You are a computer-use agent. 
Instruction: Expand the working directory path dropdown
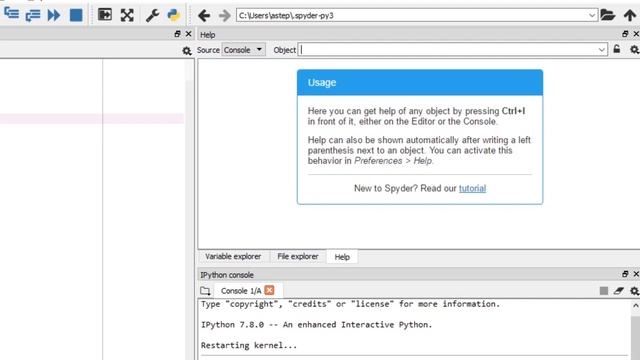tap(592, 16)
